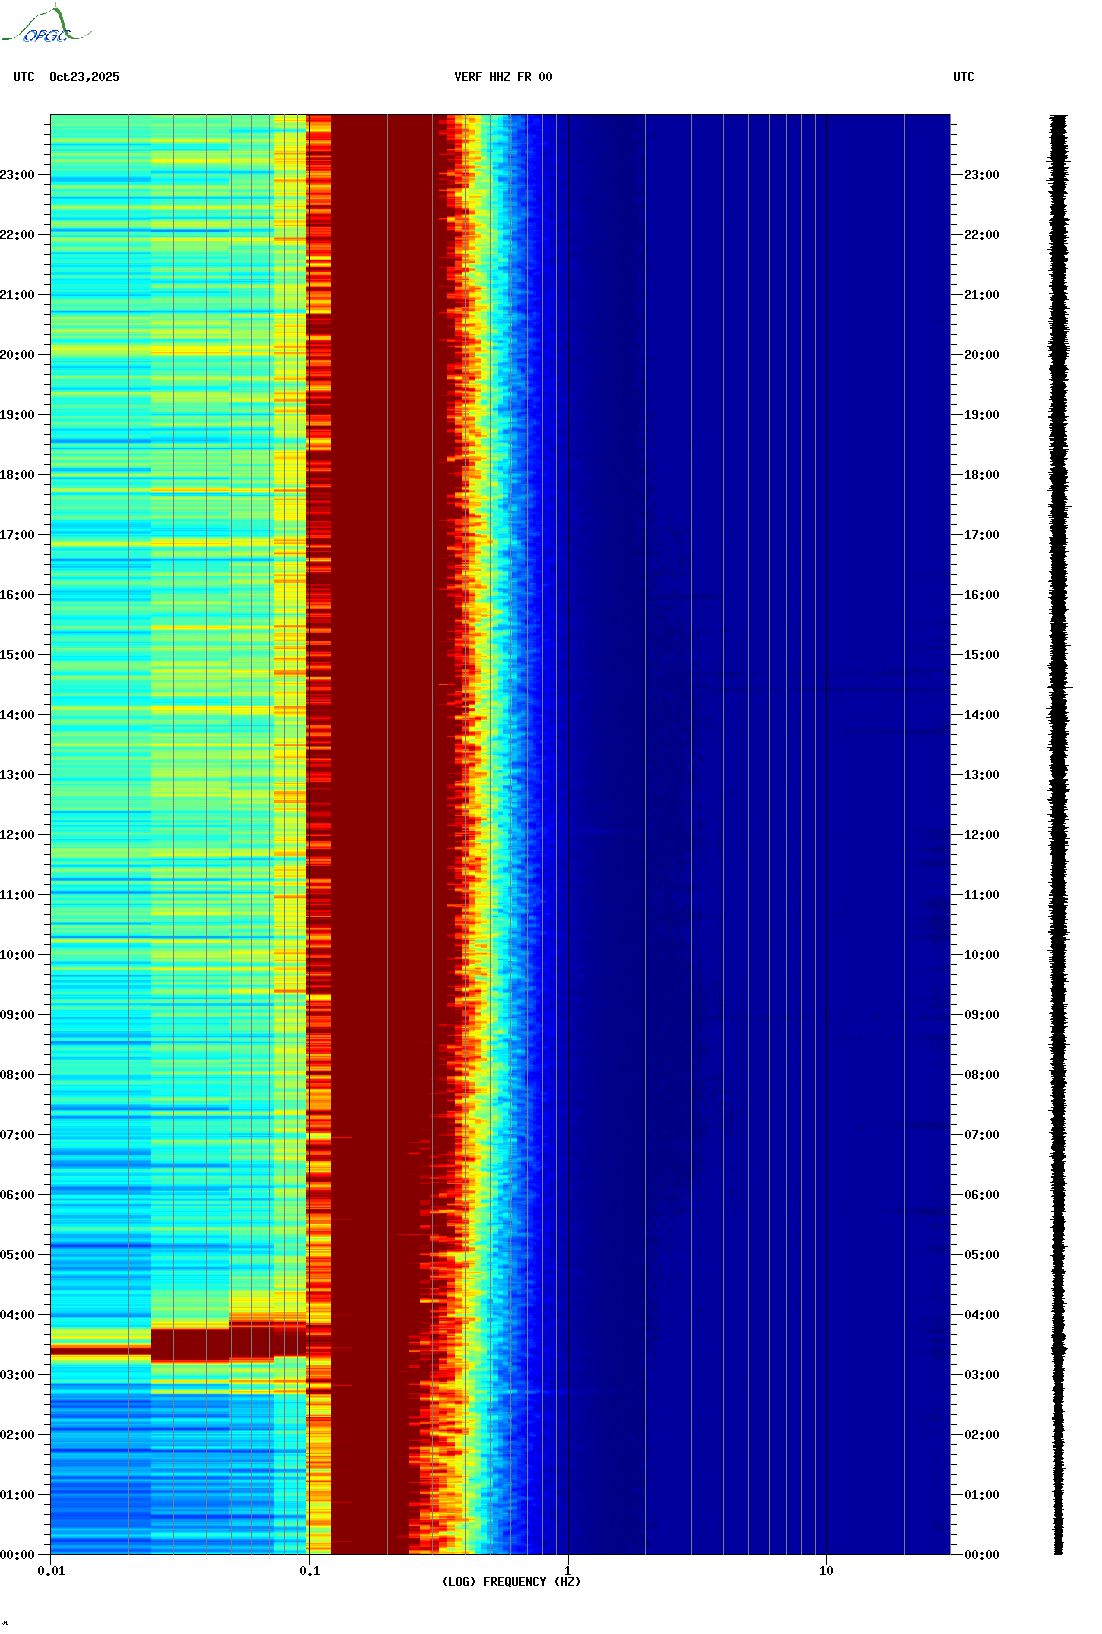Click the VERF HHZ FR 00 station title
The width and height of the screenshot is (1102, 1634).
[502, 77]
